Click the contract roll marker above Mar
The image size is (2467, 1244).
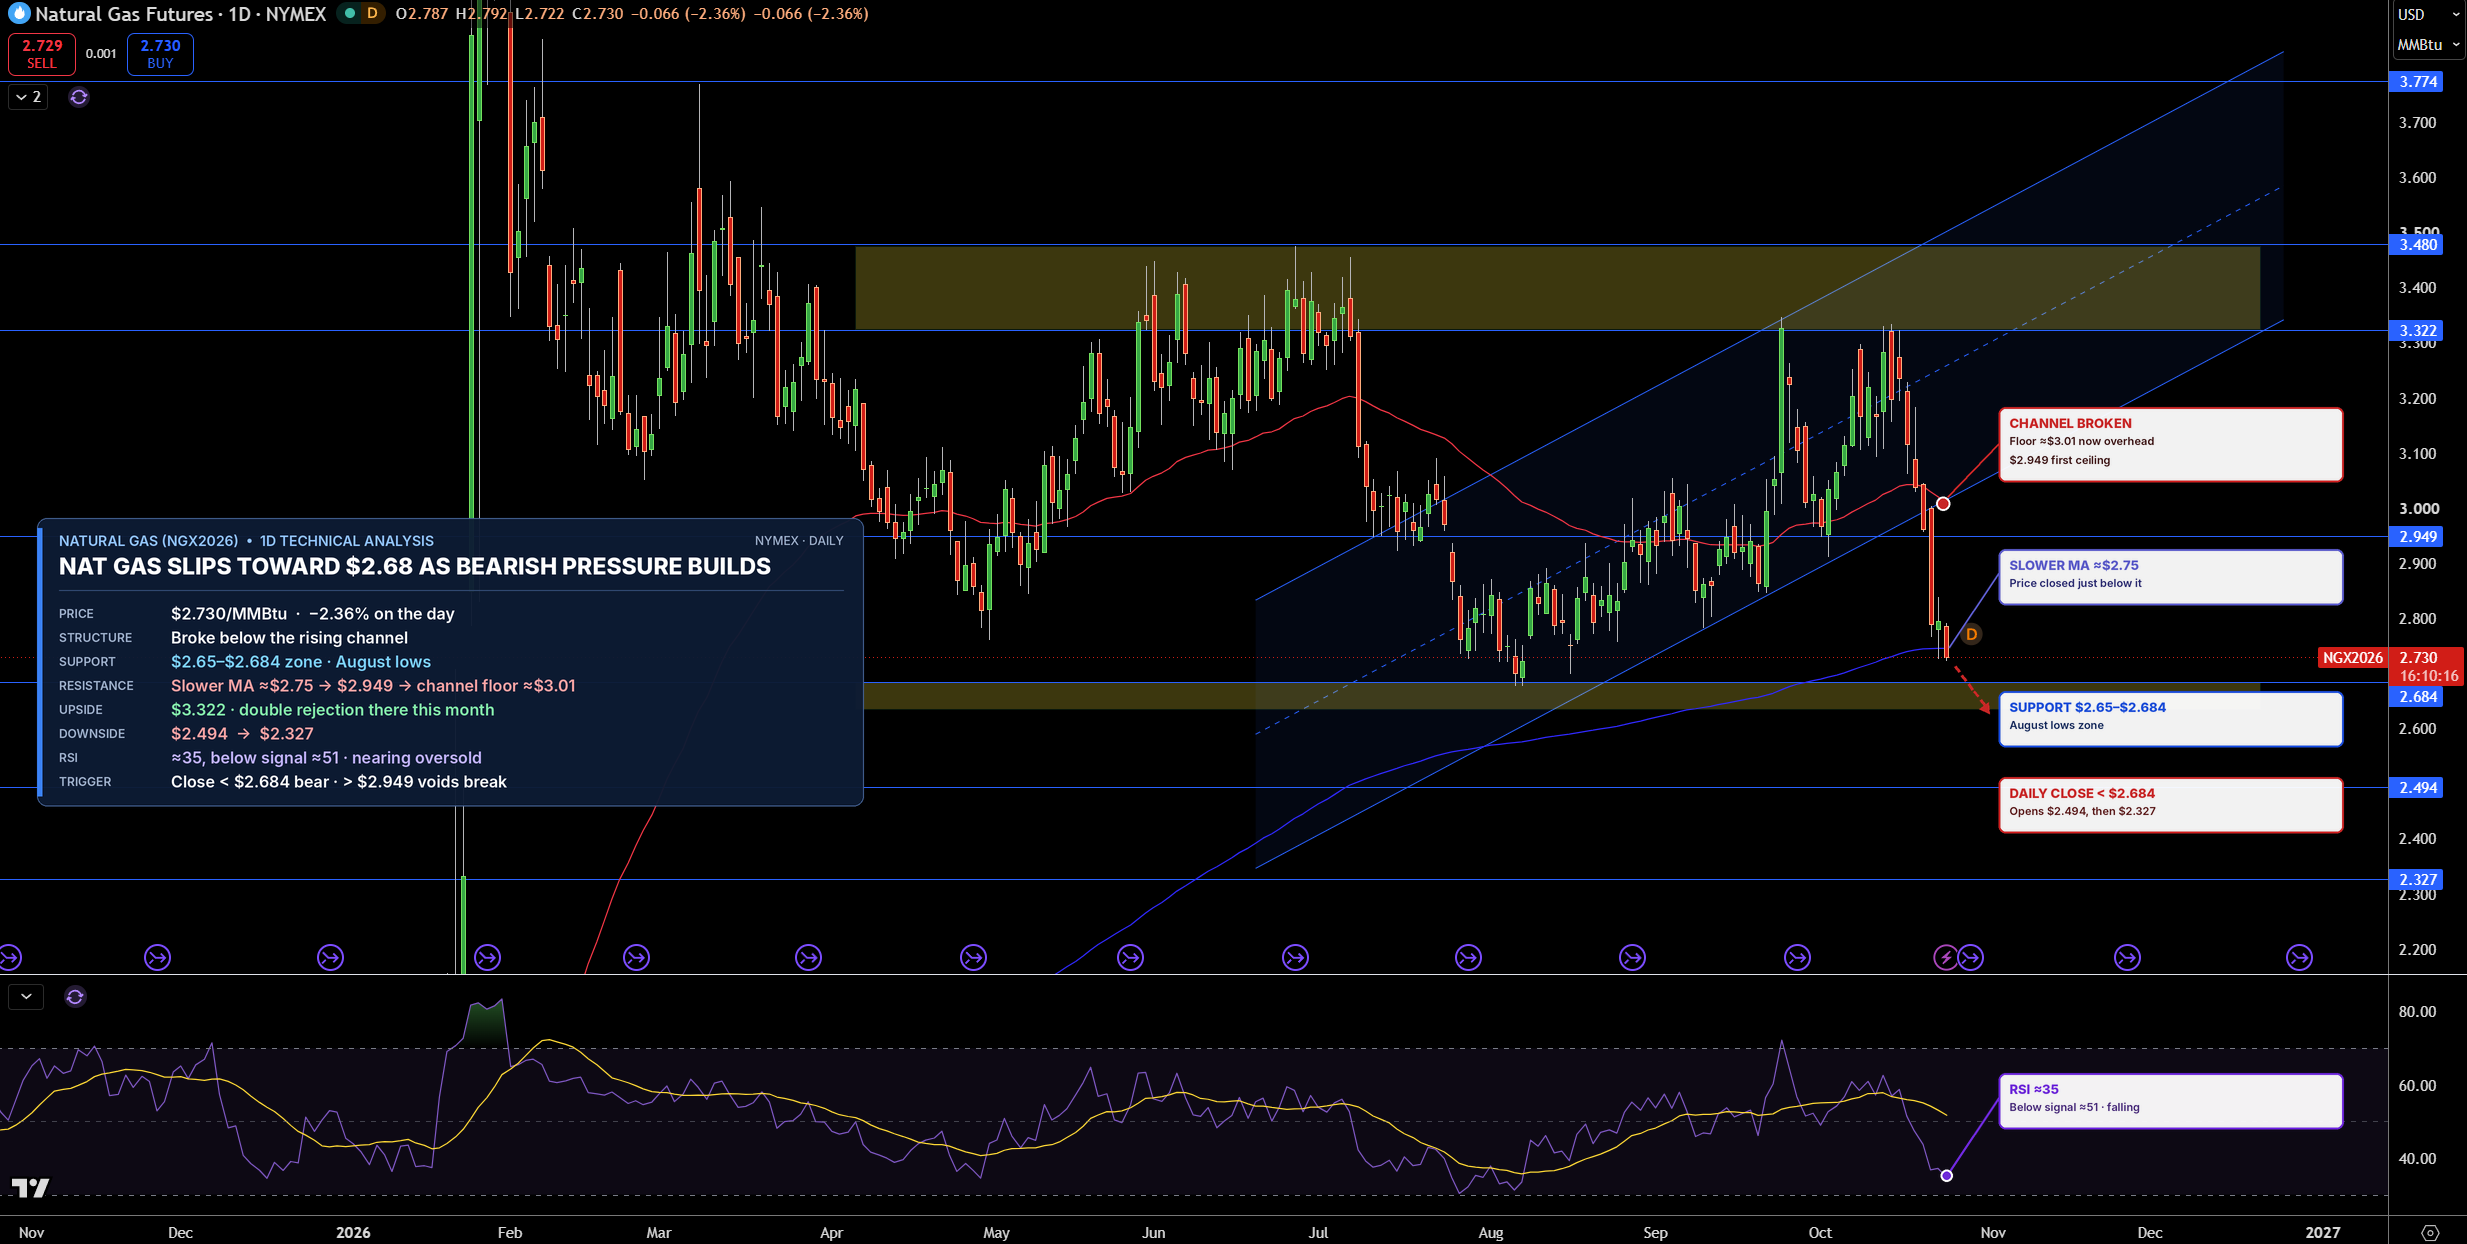click(636, 958)
